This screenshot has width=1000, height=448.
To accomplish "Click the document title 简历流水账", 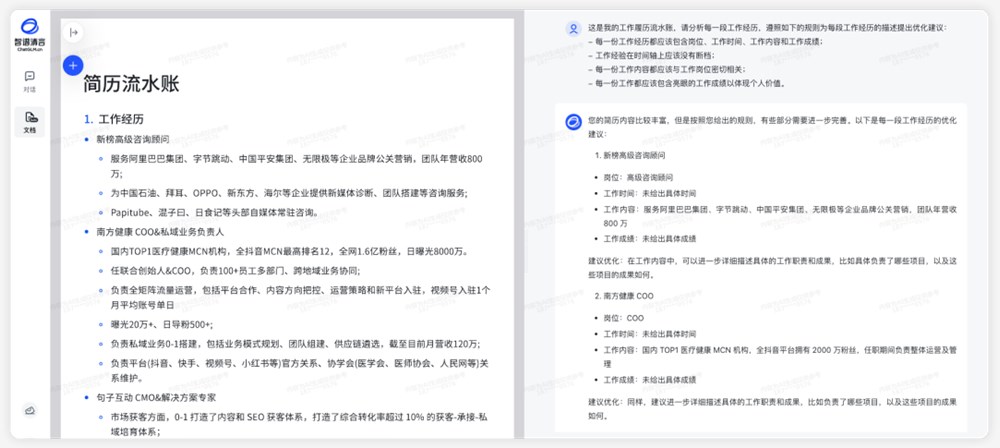I will coord(131,84).
